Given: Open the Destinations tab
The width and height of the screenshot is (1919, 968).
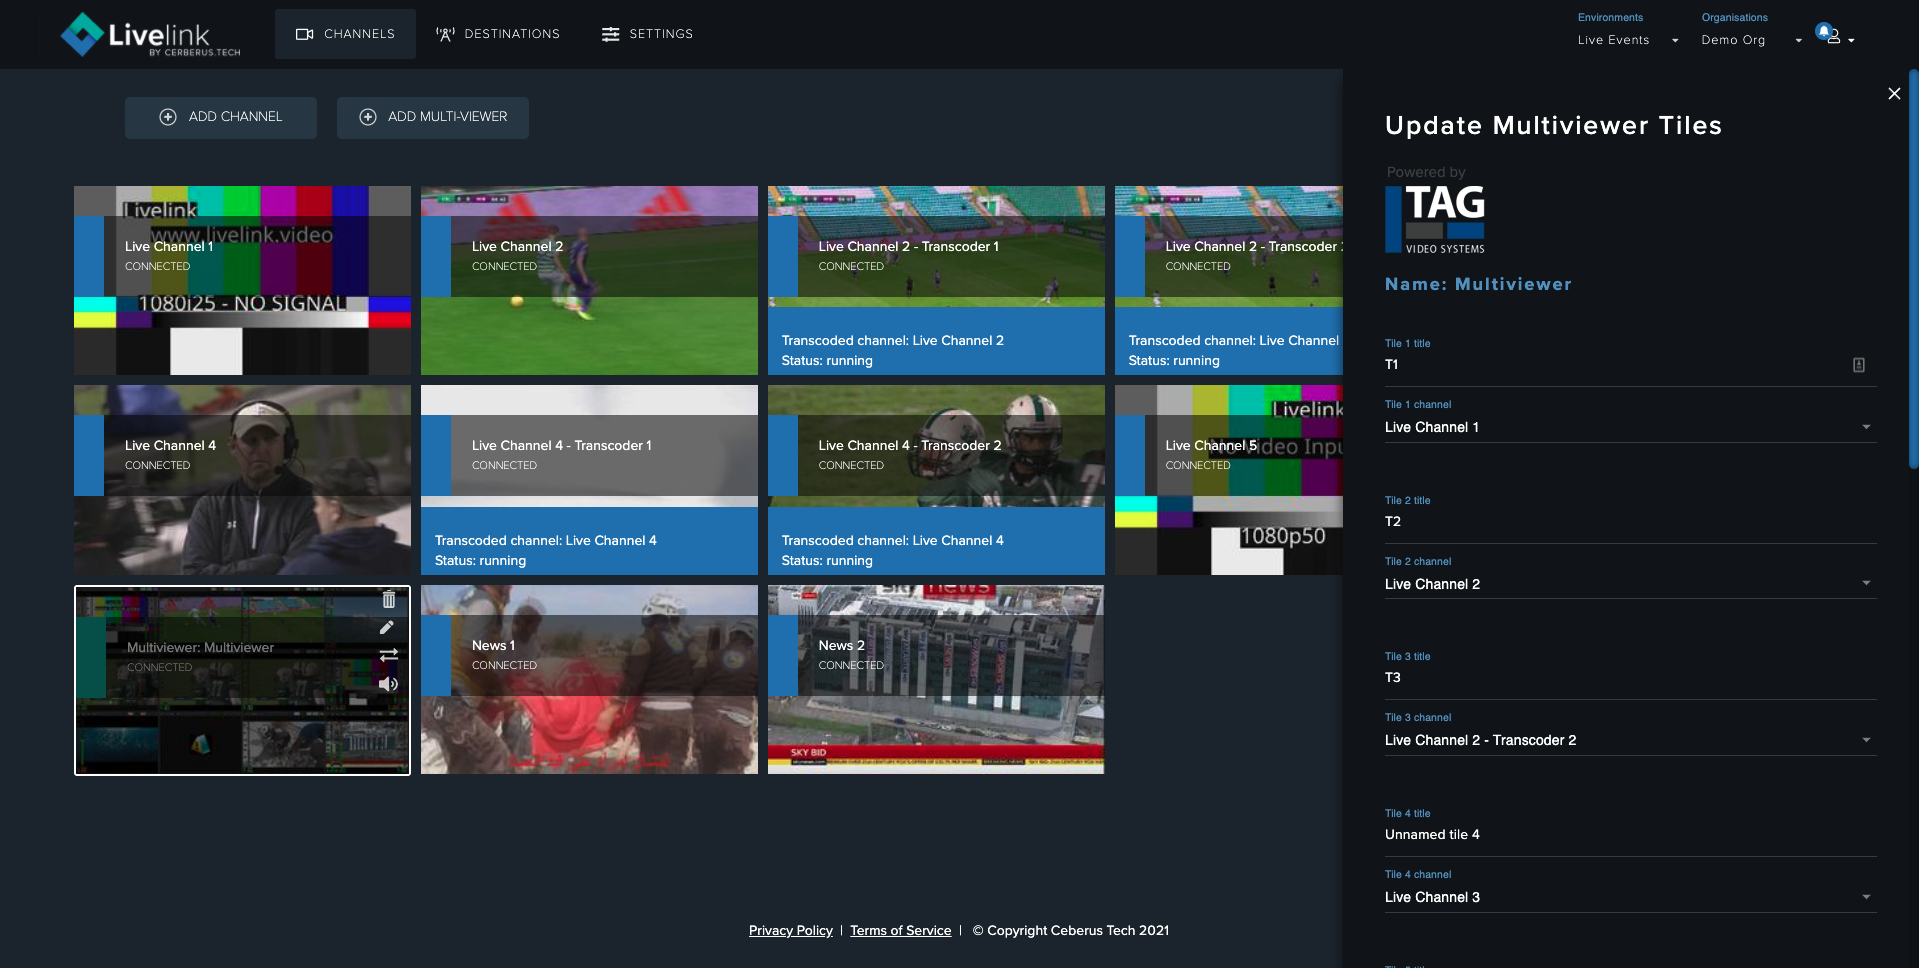Looking at the screenshot, I should pyautogui.click(x=498, y=34).
